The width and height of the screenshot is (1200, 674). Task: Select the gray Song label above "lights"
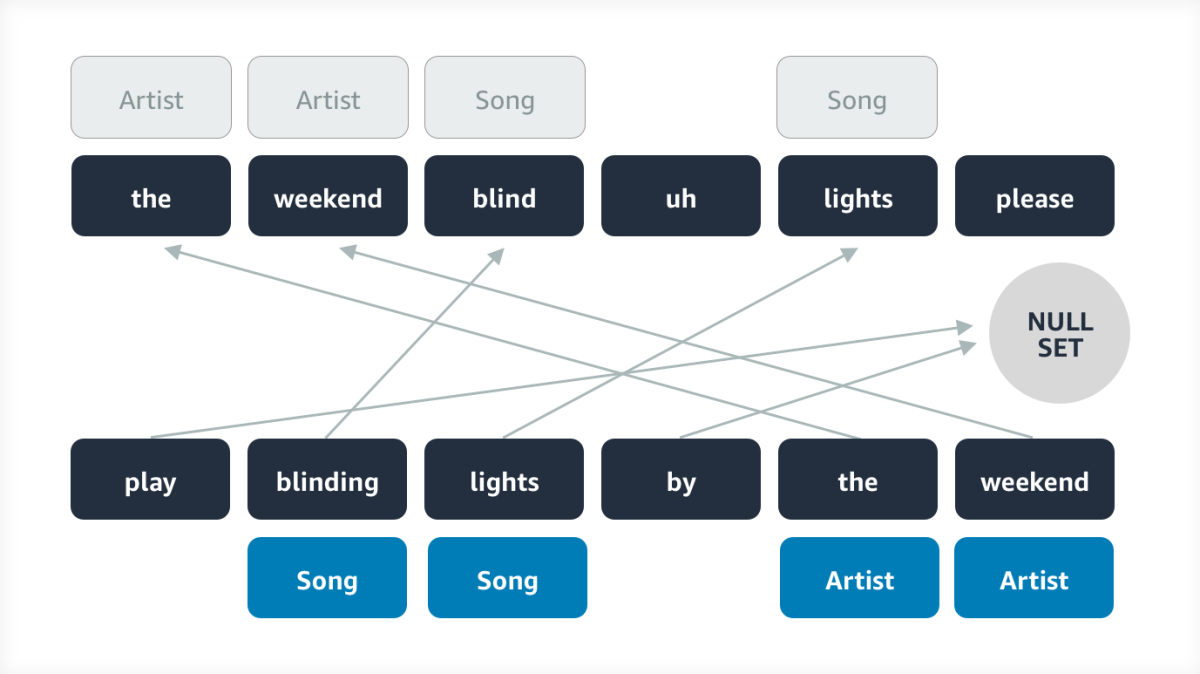coord(857,97)
